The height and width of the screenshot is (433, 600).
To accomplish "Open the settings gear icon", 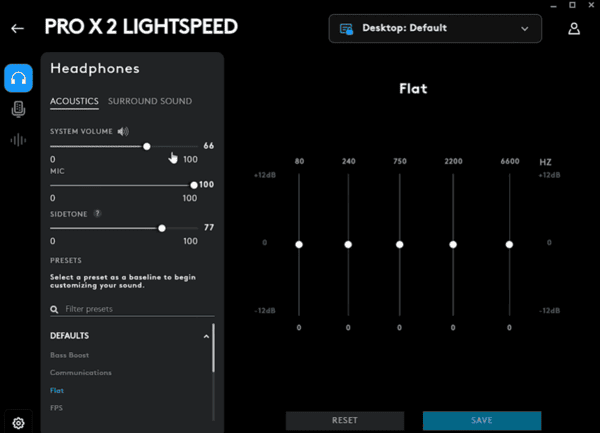I will pos(18,422).
